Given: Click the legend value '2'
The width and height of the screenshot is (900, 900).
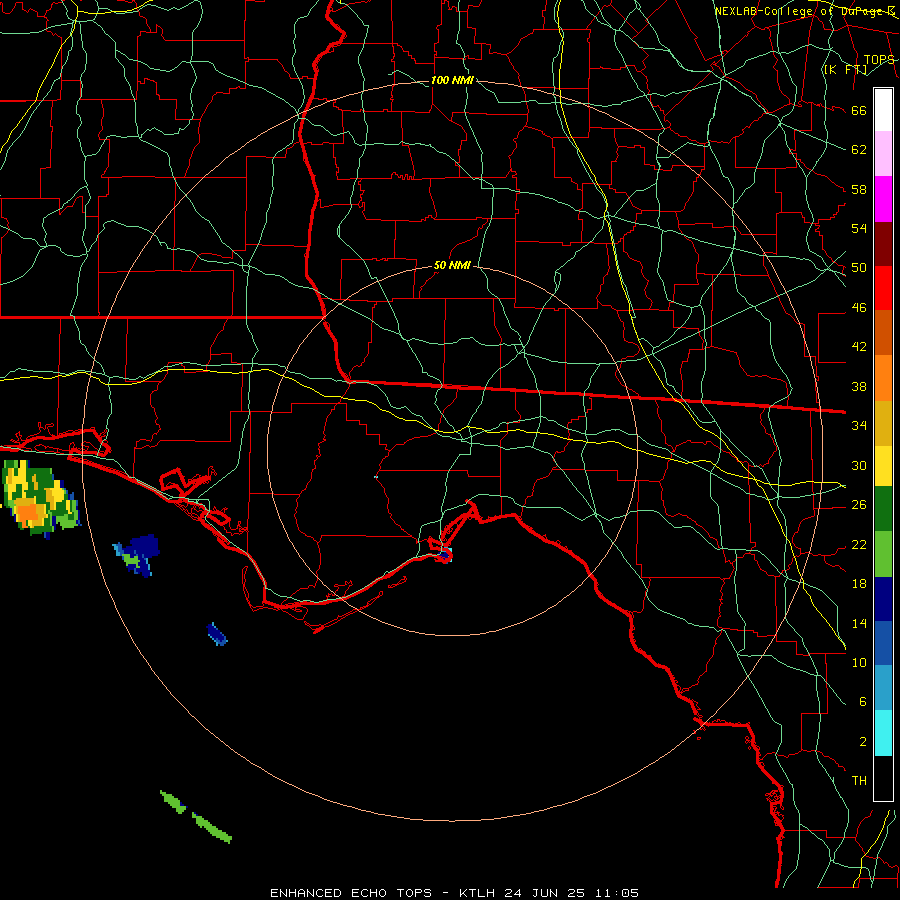Looking at the screenshot, I should click(863, 742).
